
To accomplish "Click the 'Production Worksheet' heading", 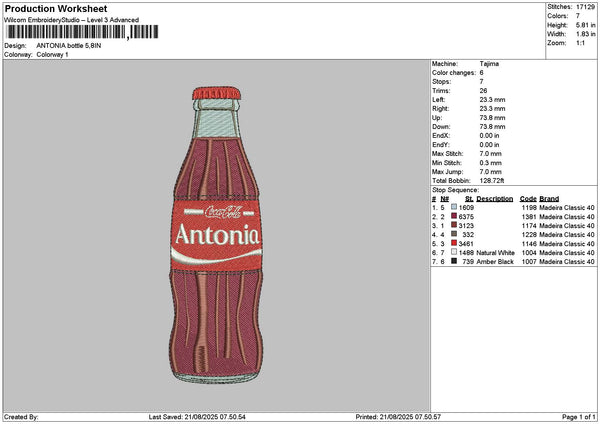I will tap(56, 8).
